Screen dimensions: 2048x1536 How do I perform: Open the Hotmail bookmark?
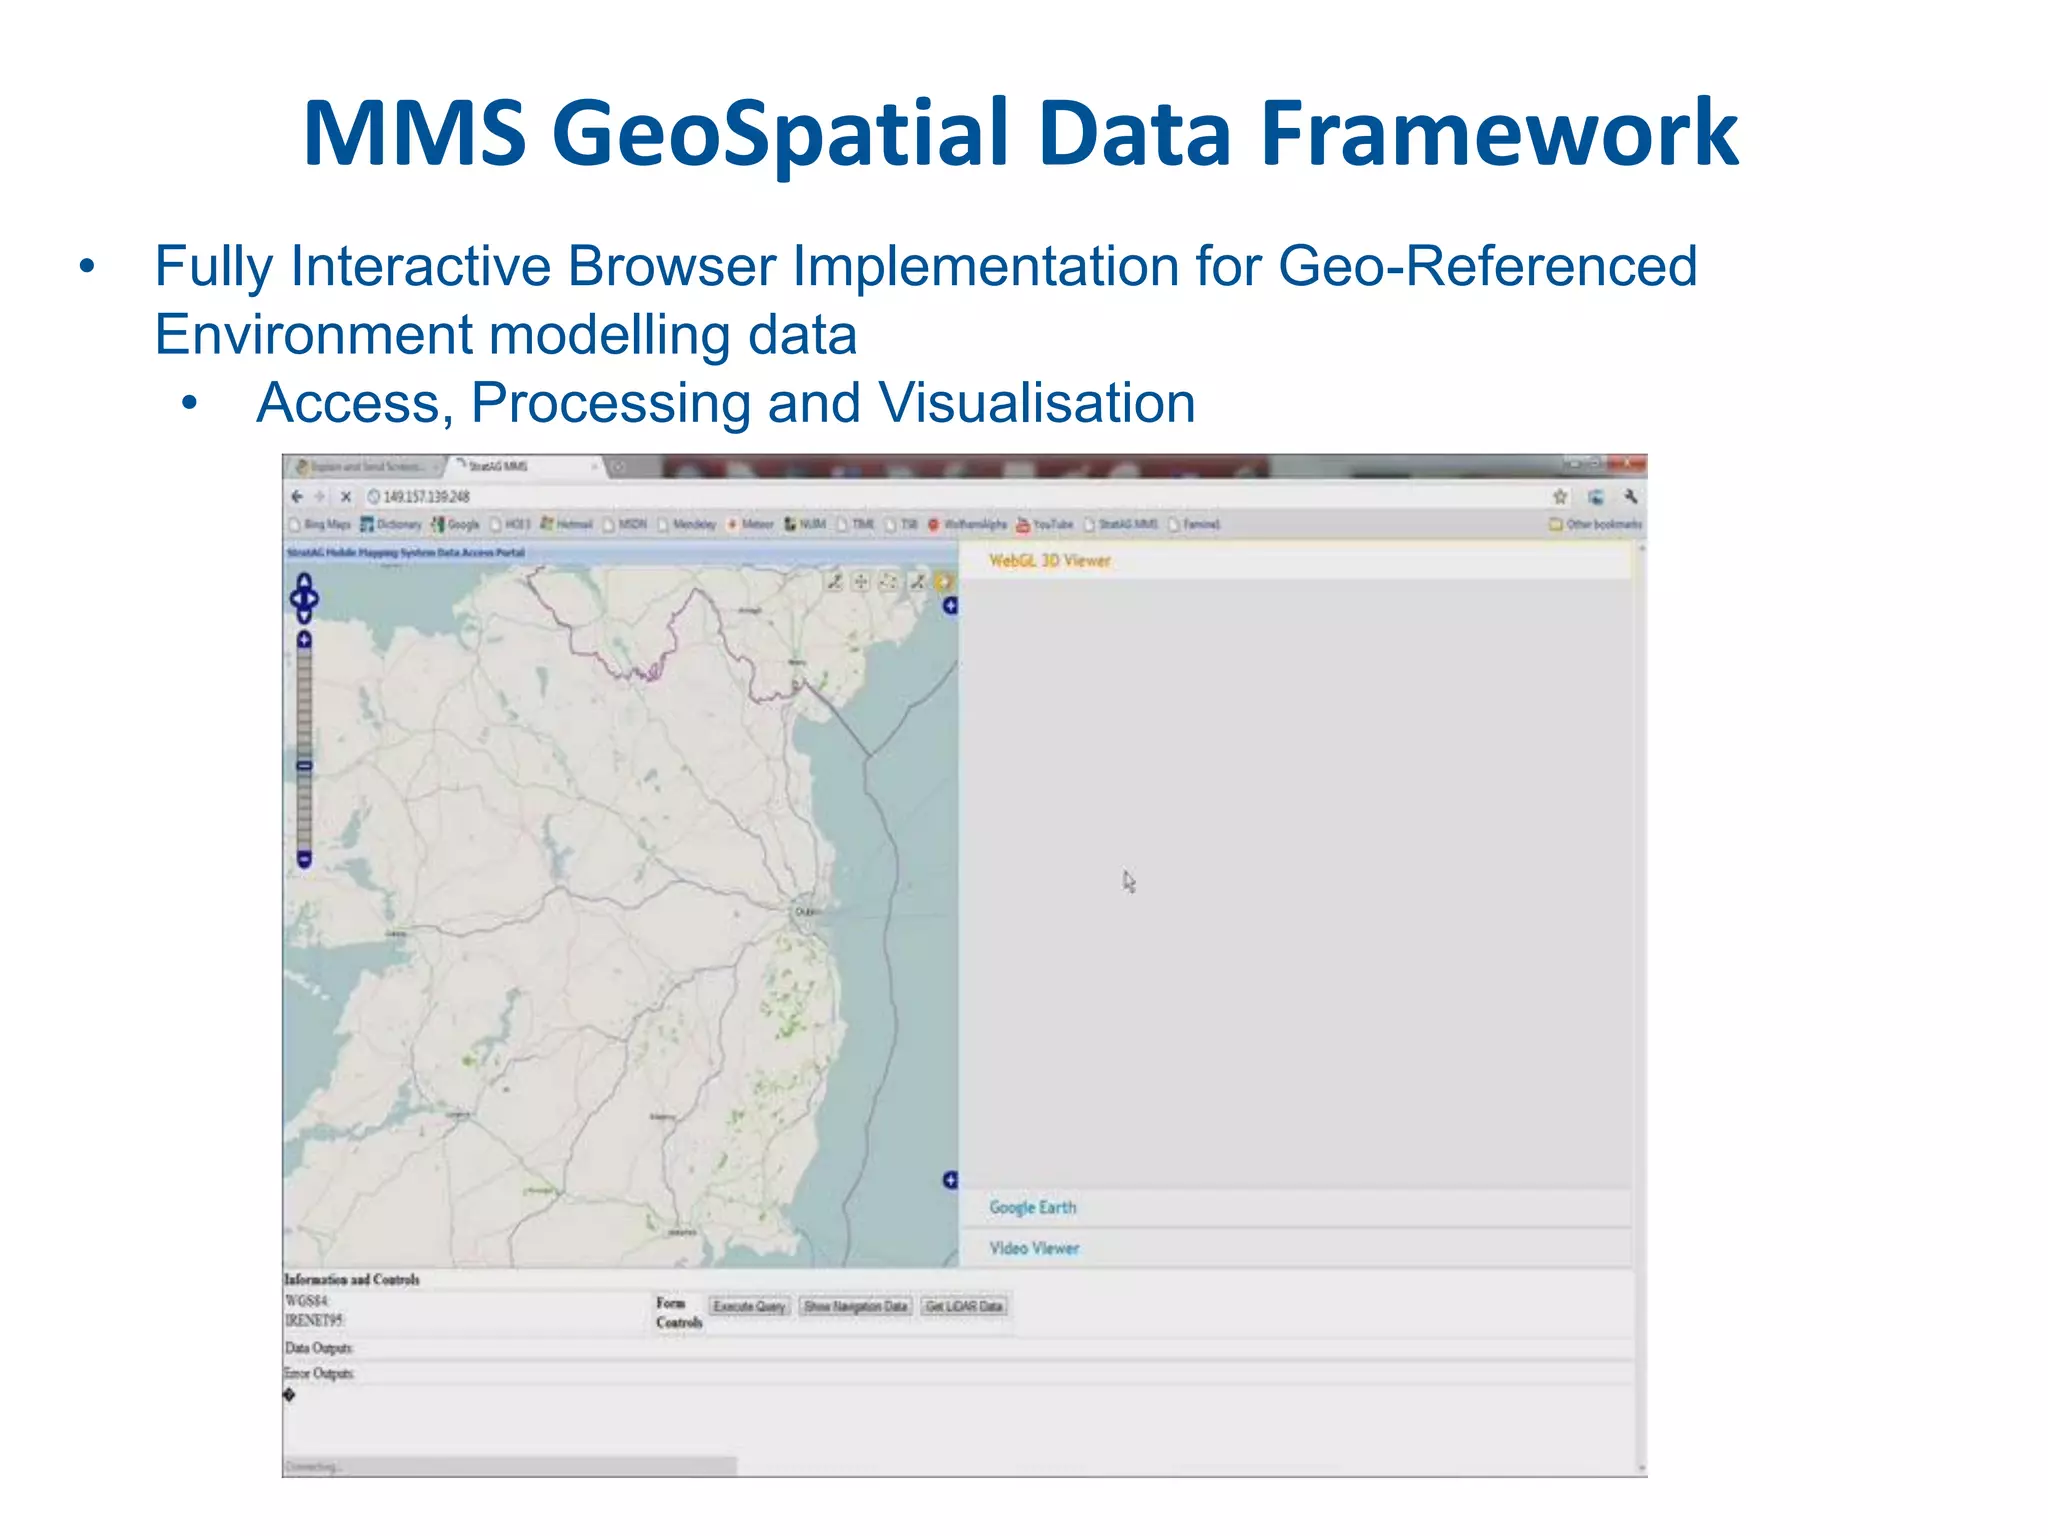click(567, 524)
